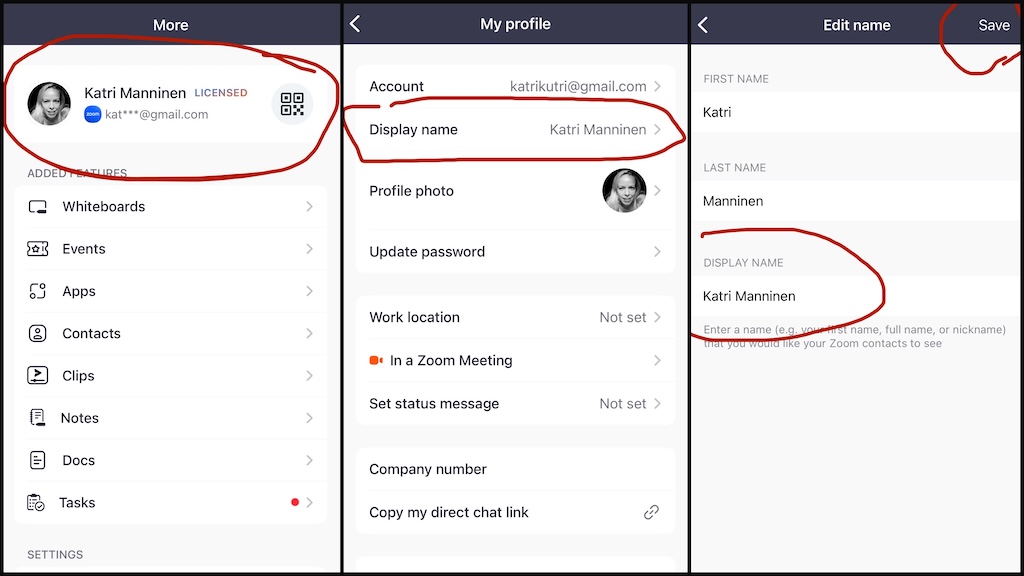Click Katri Manninen name in More panel
1024x576 pixels.
click(135, 93)
